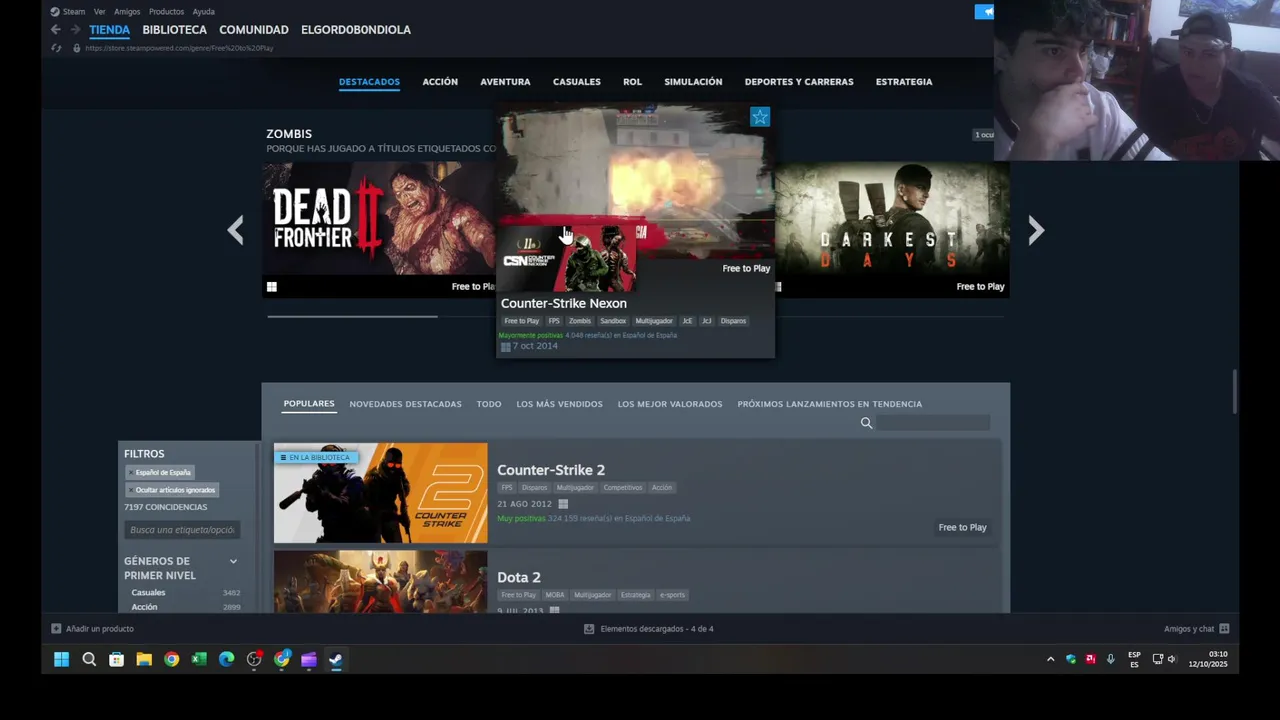Open the downloads icon in bottom bar
This screenshot has height=720, width=1280.
coord(589,629)
